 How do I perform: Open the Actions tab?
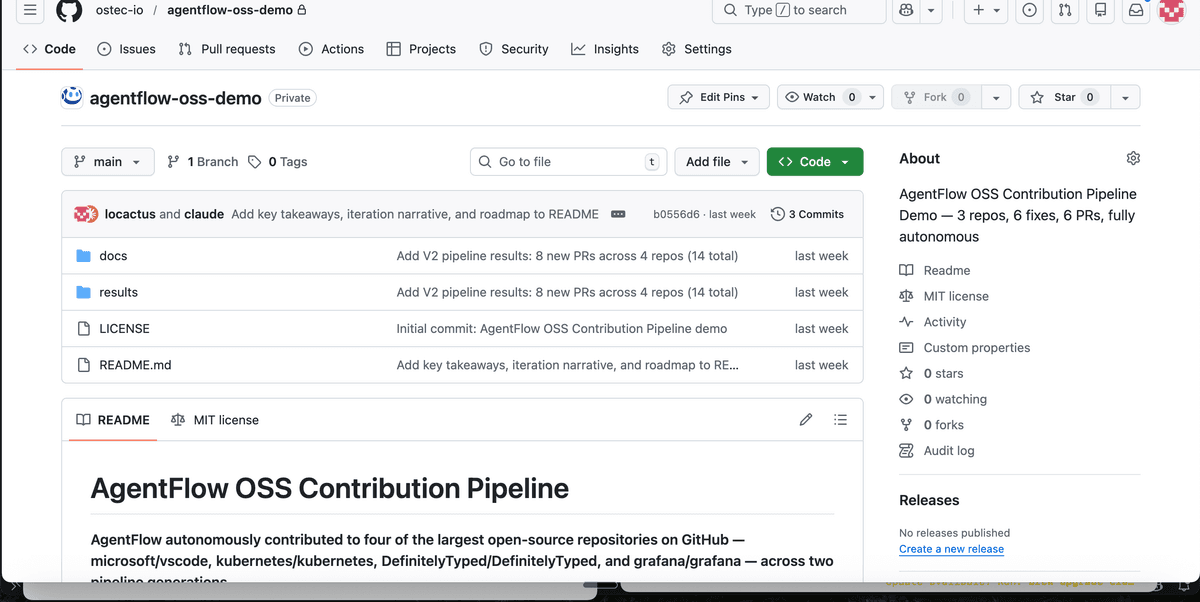tap(331, 48)
